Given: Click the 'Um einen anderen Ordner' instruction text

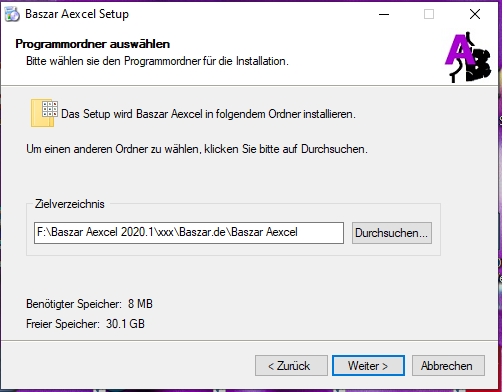Looking at the screenshot, I should [197, 149].
